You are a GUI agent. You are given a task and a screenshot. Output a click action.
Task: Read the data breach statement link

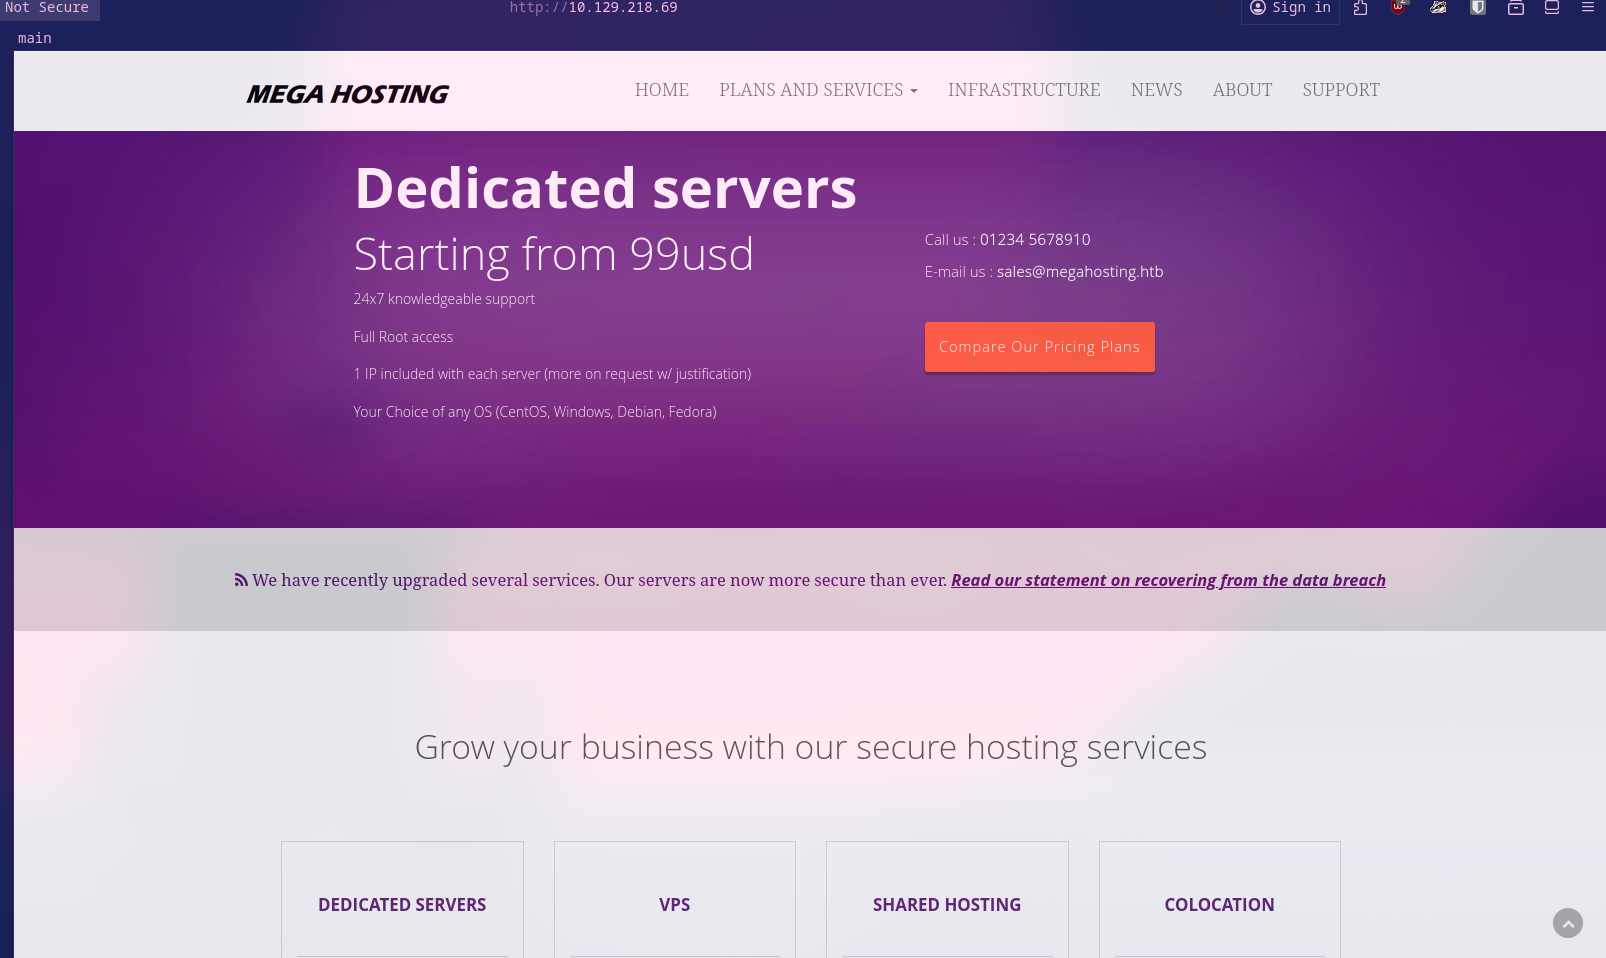coord(1168,580)
